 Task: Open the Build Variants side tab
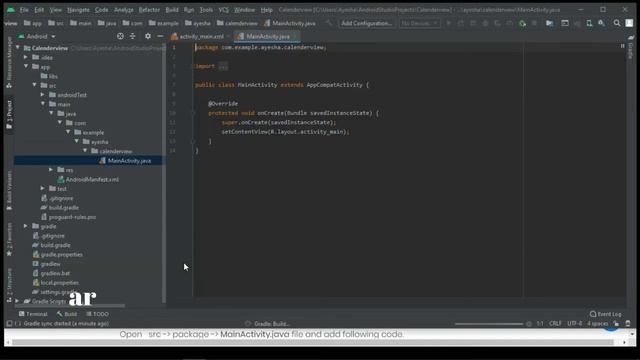click(x=9, y=191)
